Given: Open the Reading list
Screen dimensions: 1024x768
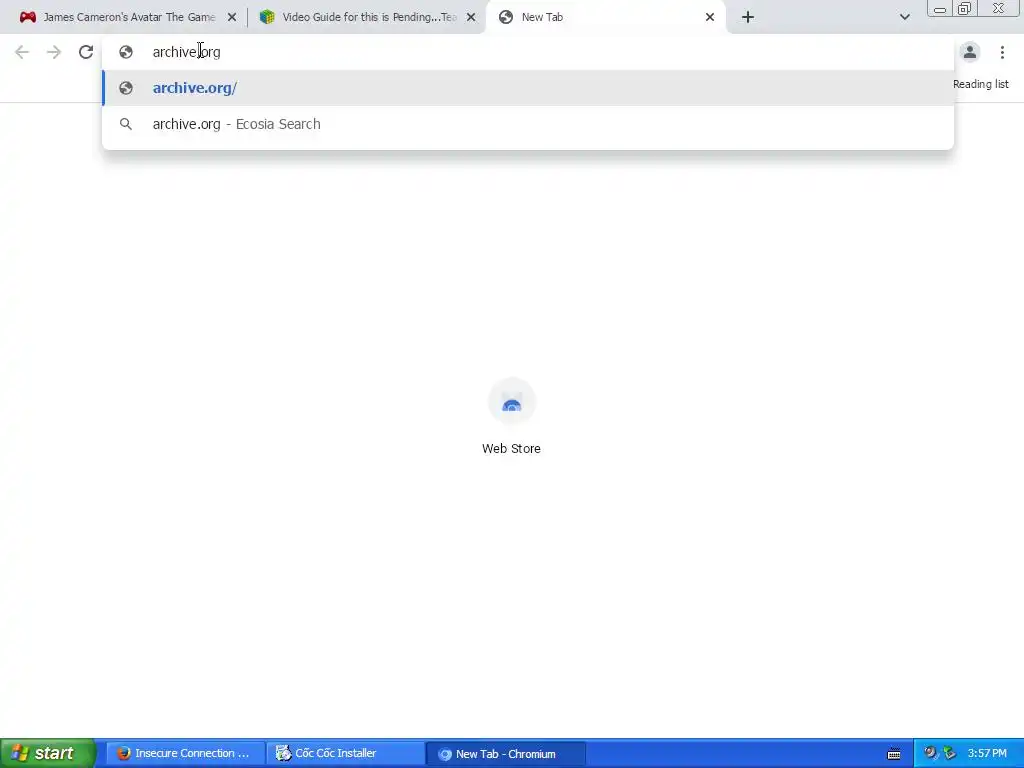Looking at the screenshot, I should (x=980, y=84).
